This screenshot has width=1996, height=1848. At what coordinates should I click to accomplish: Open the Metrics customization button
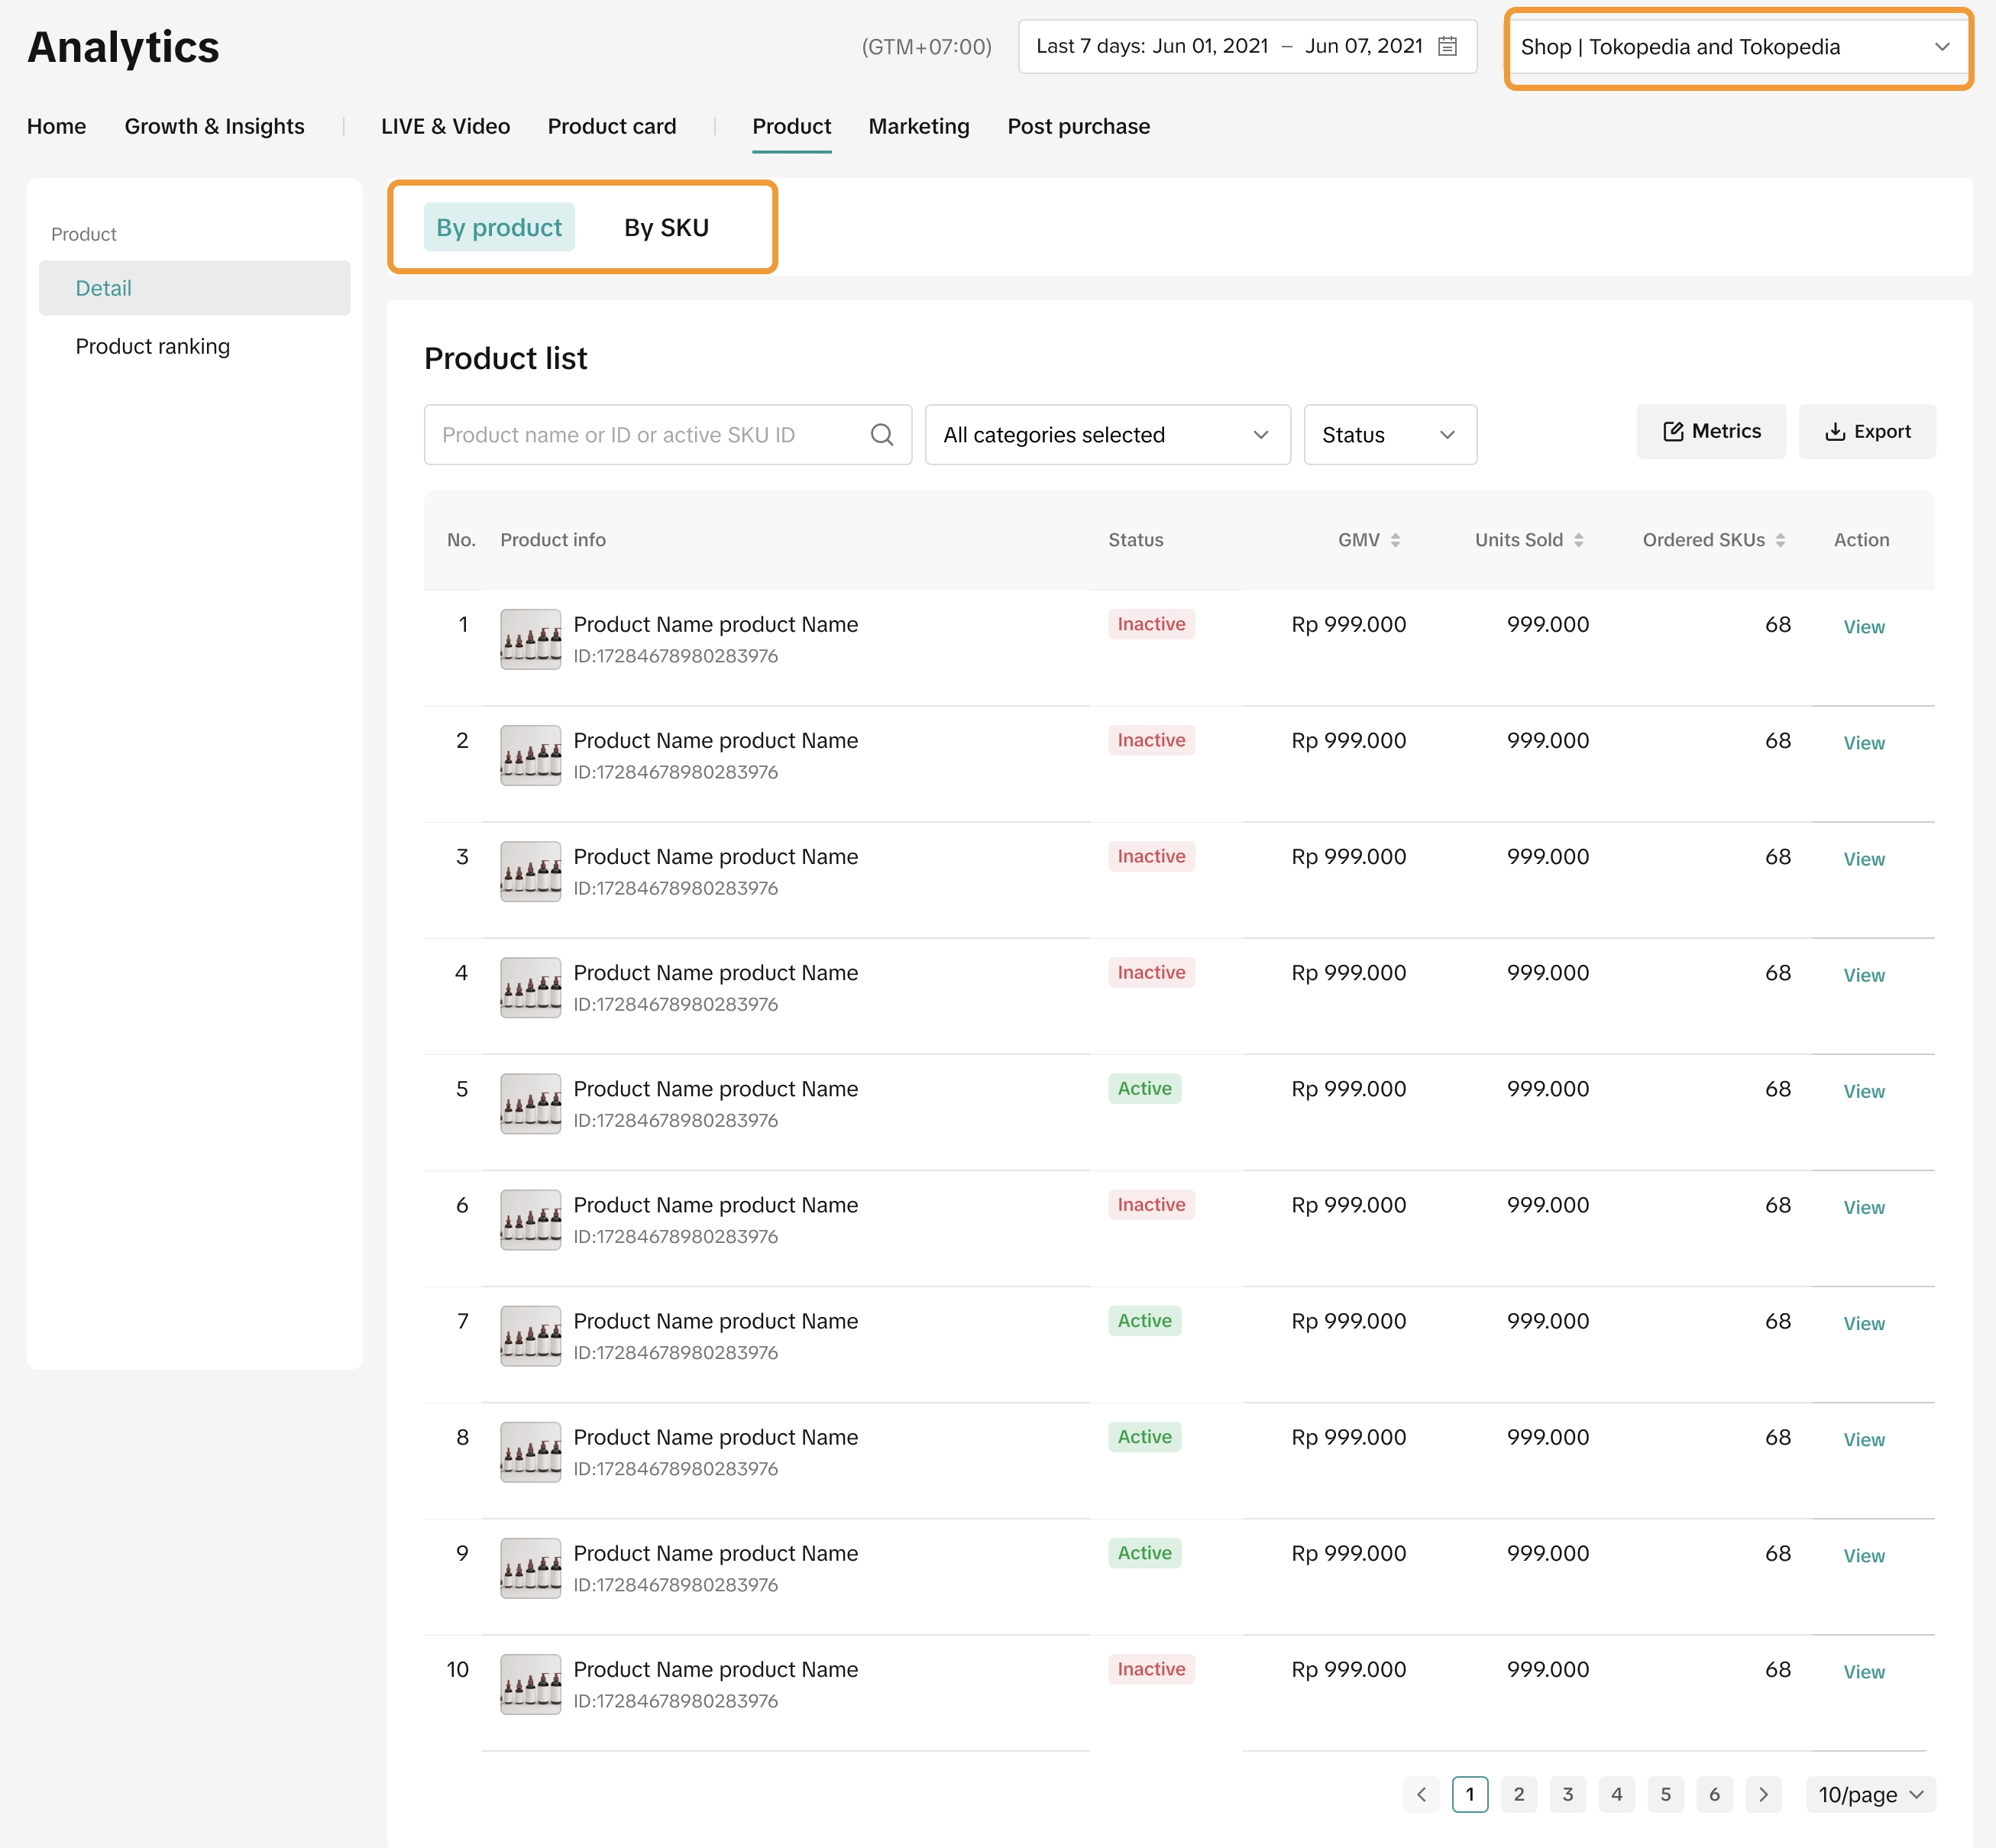pyautogui.click(x=1711, y=432)
